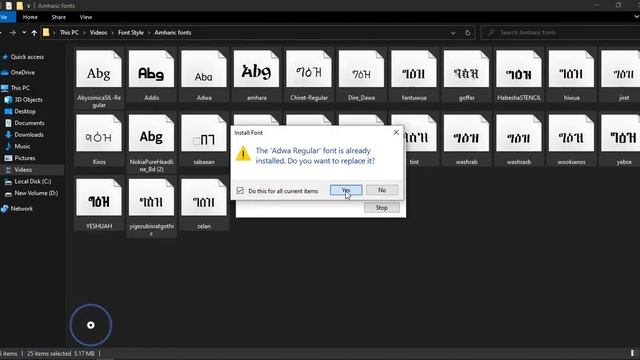Image resolution: width=640 pixels, height=360 pixels.
Task: Open the File ribbon tab
Action: pyautogui.click(x=6, y=17)
